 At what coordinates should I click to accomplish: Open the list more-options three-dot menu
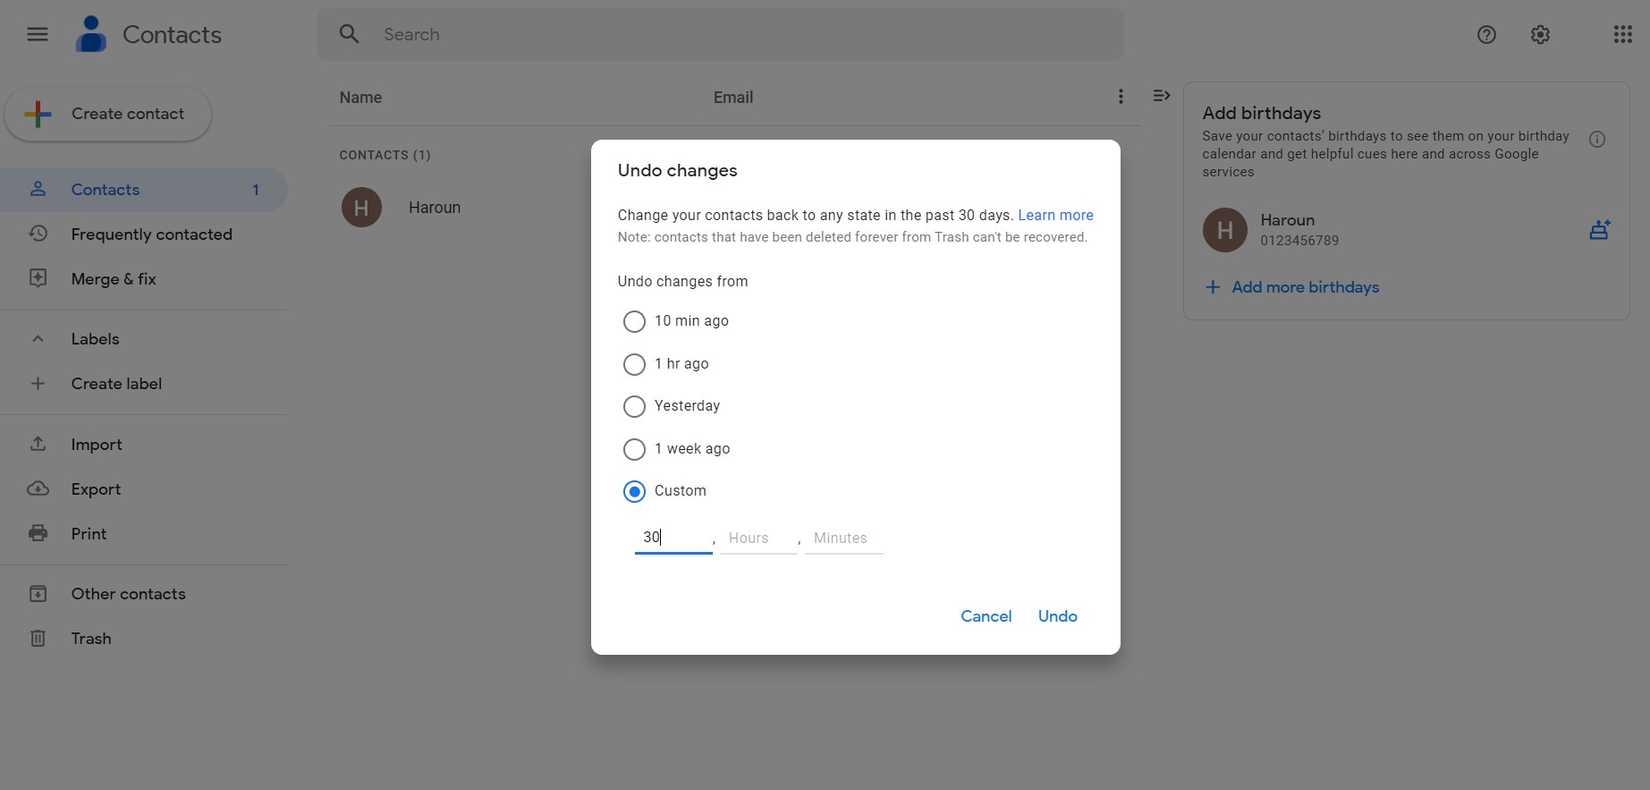point(1120,96)
